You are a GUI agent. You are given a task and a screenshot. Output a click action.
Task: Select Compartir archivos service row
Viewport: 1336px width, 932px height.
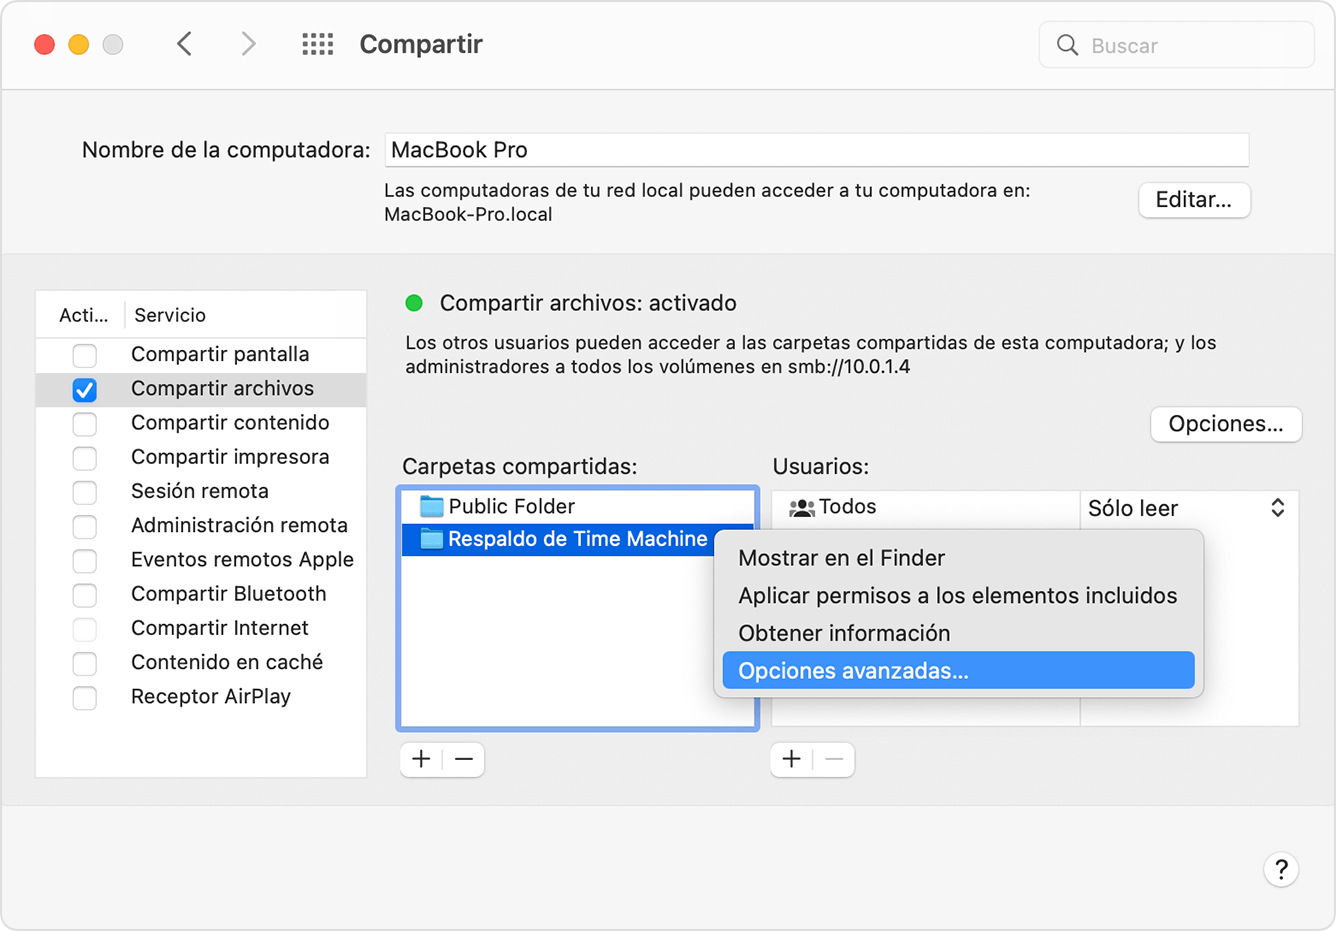tap(201, 389)
